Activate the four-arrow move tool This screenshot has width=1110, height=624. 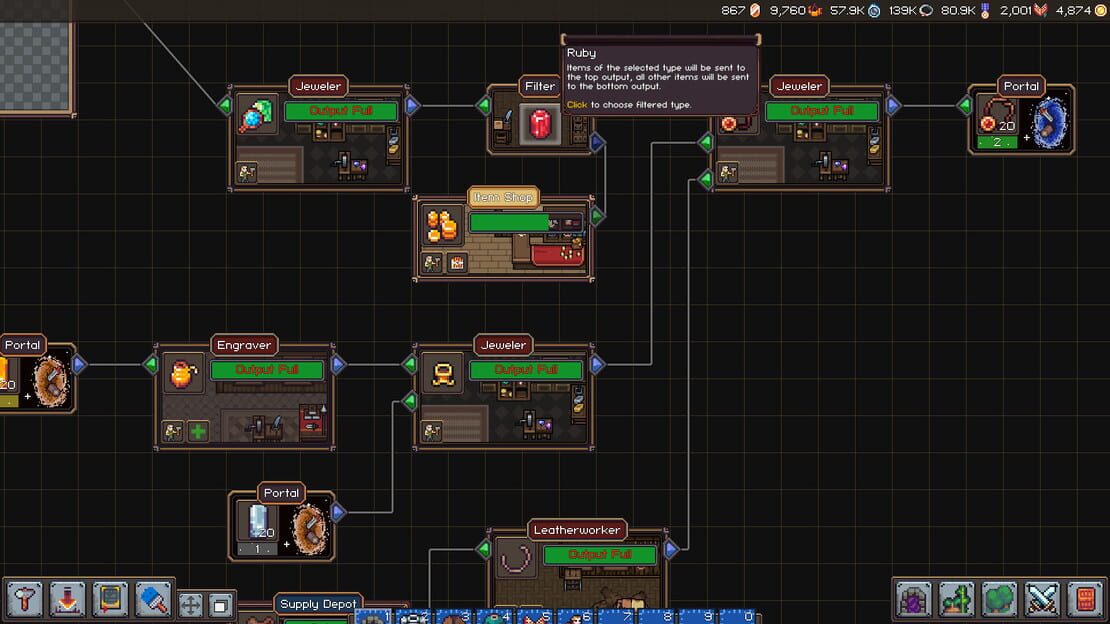tap(190, 606)
